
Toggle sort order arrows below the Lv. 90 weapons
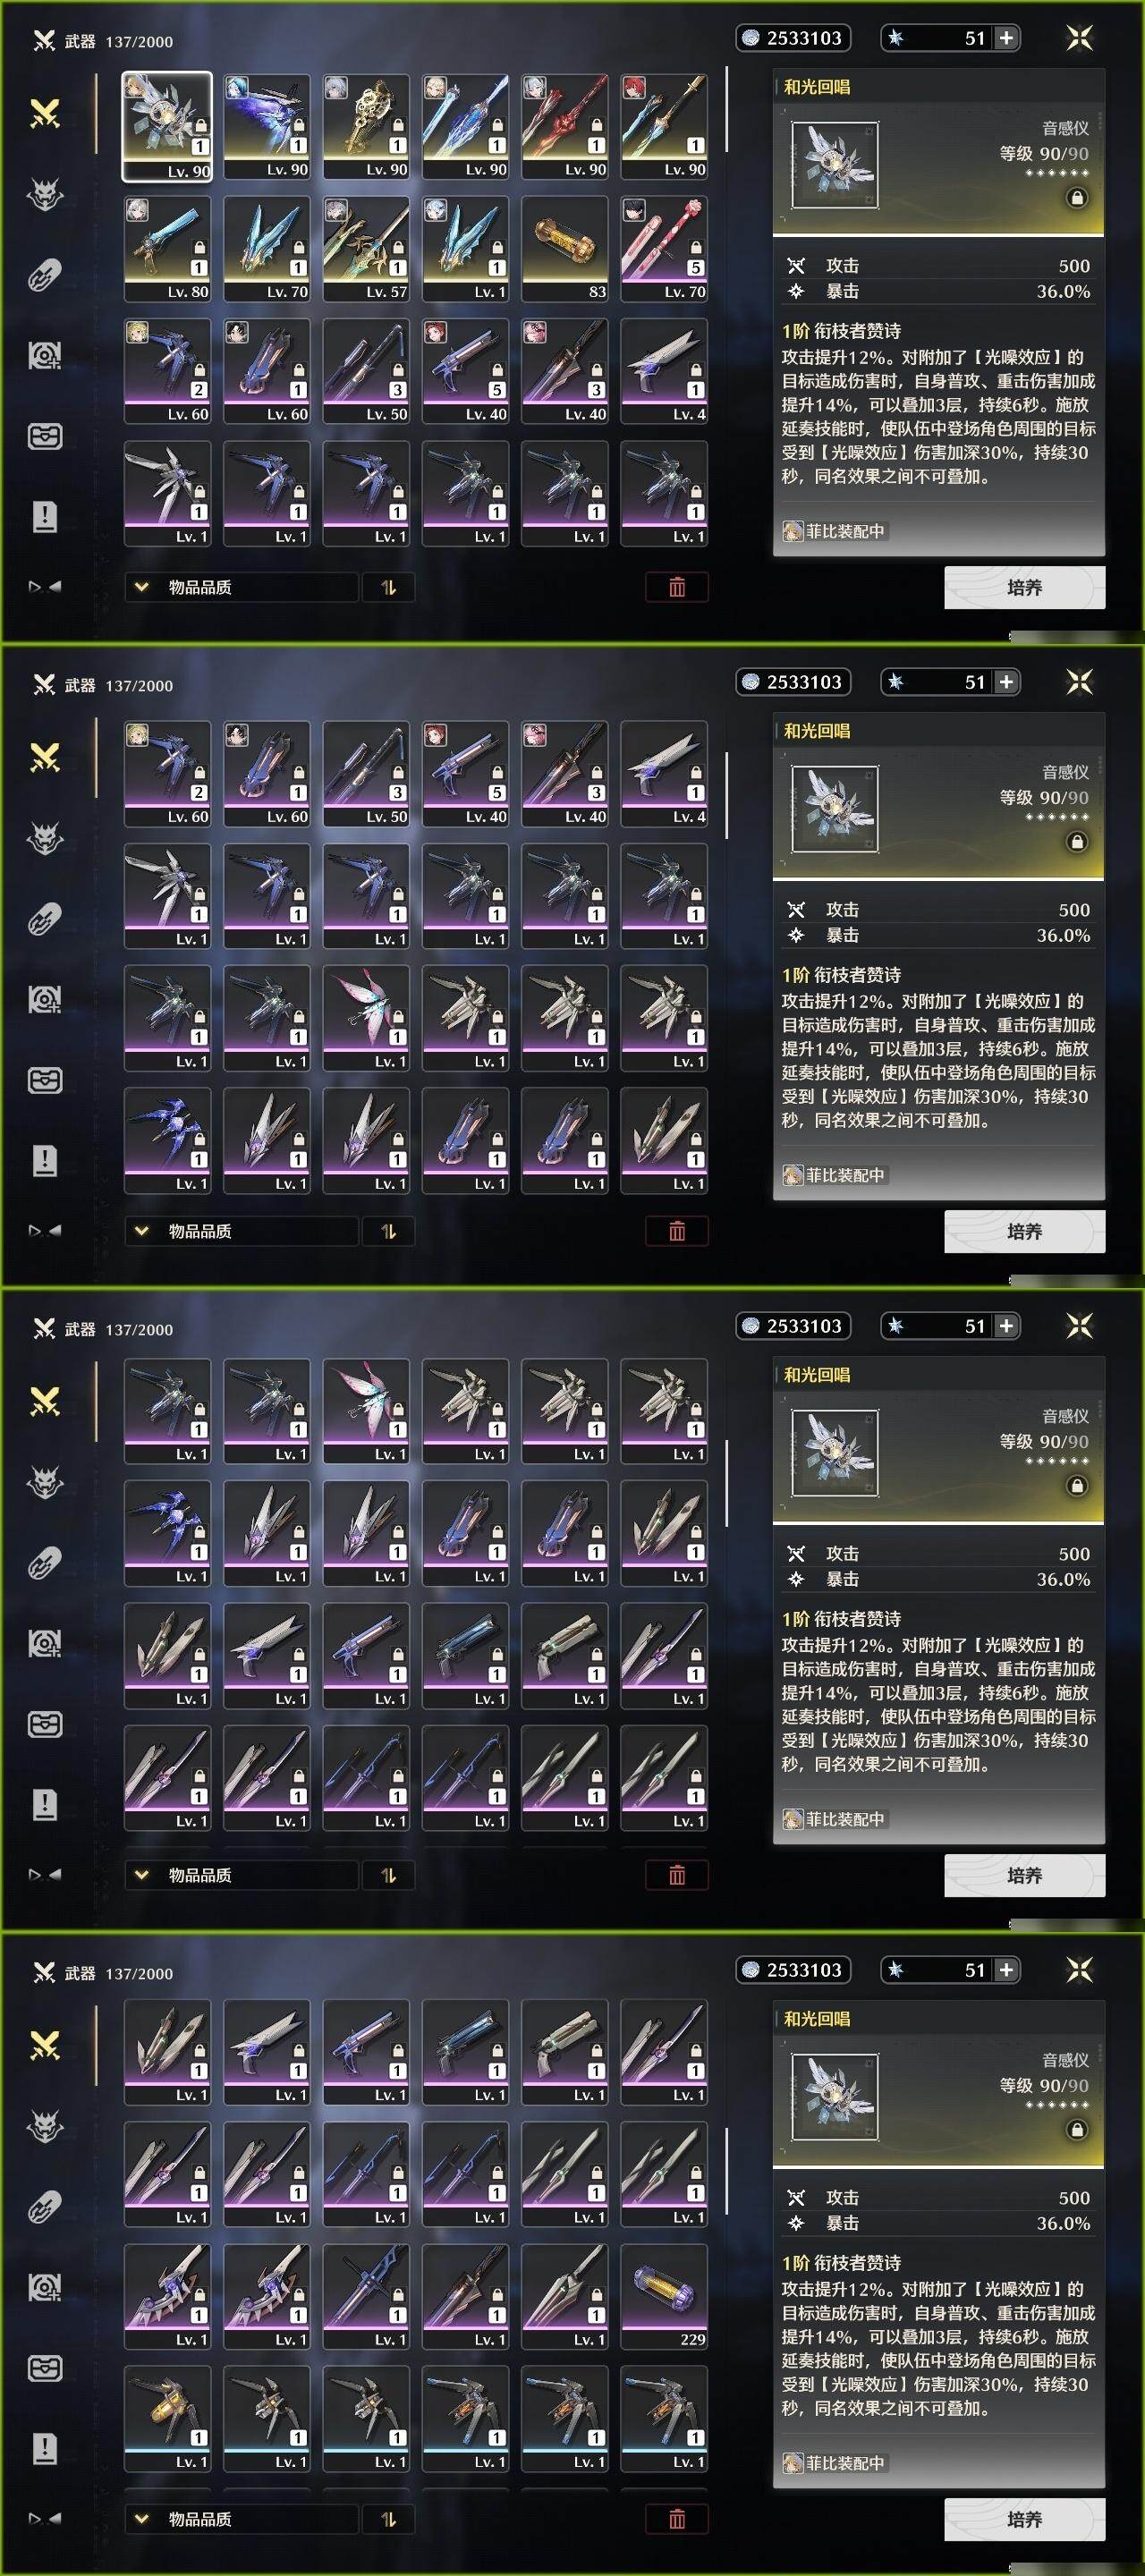click(x=389, y=587)
